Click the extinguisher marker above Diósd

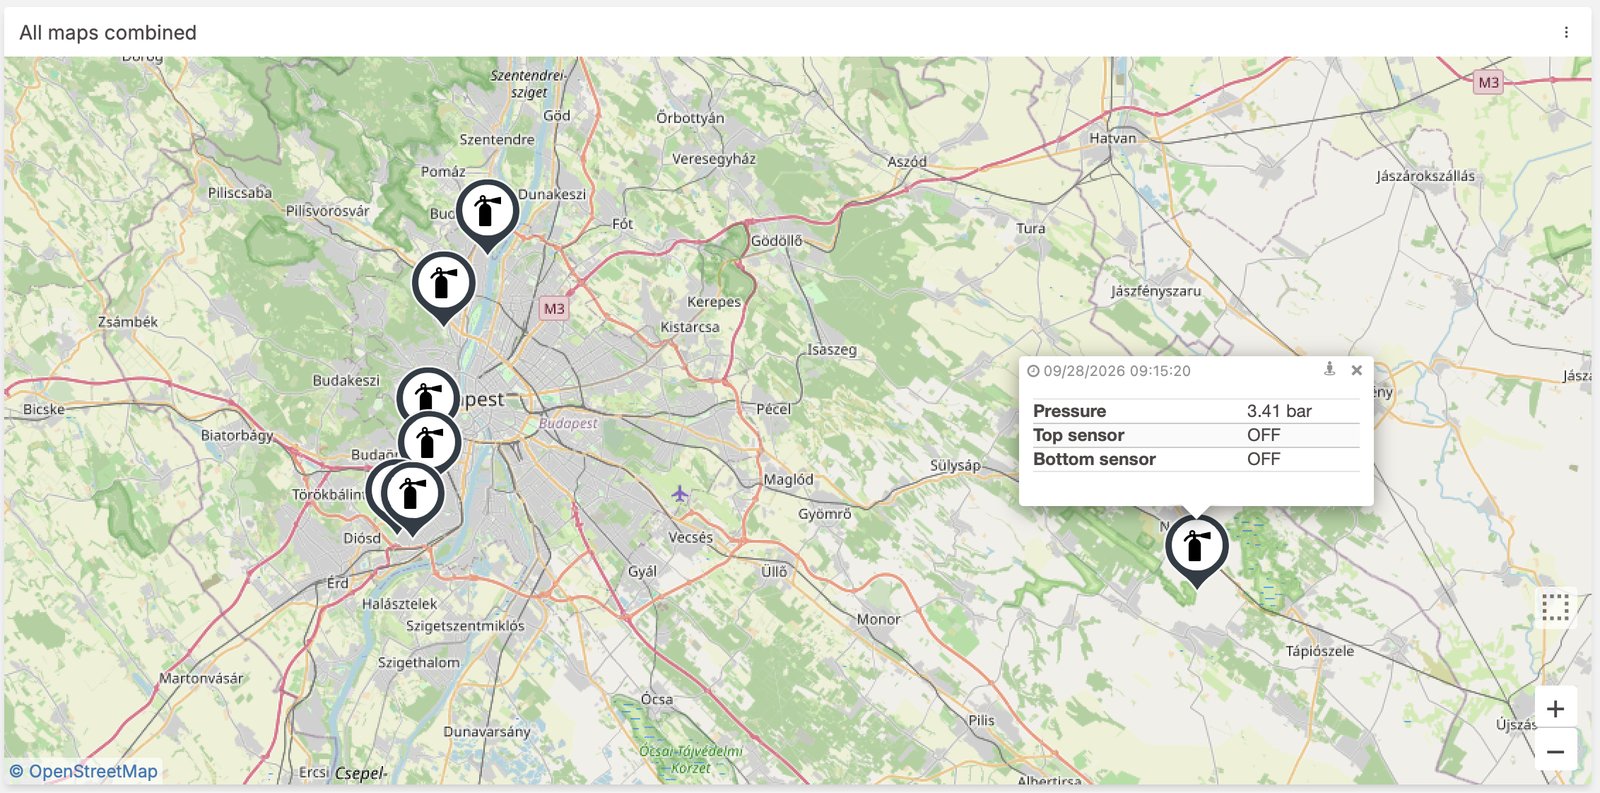pos(412,497)
